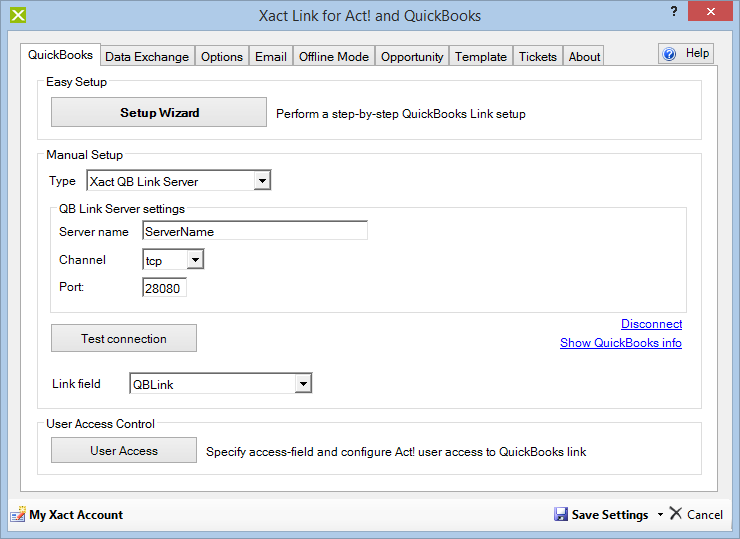Screen dimensions: 740x539
Task: Click the 'Server name' label
Action: click(94, 232)
